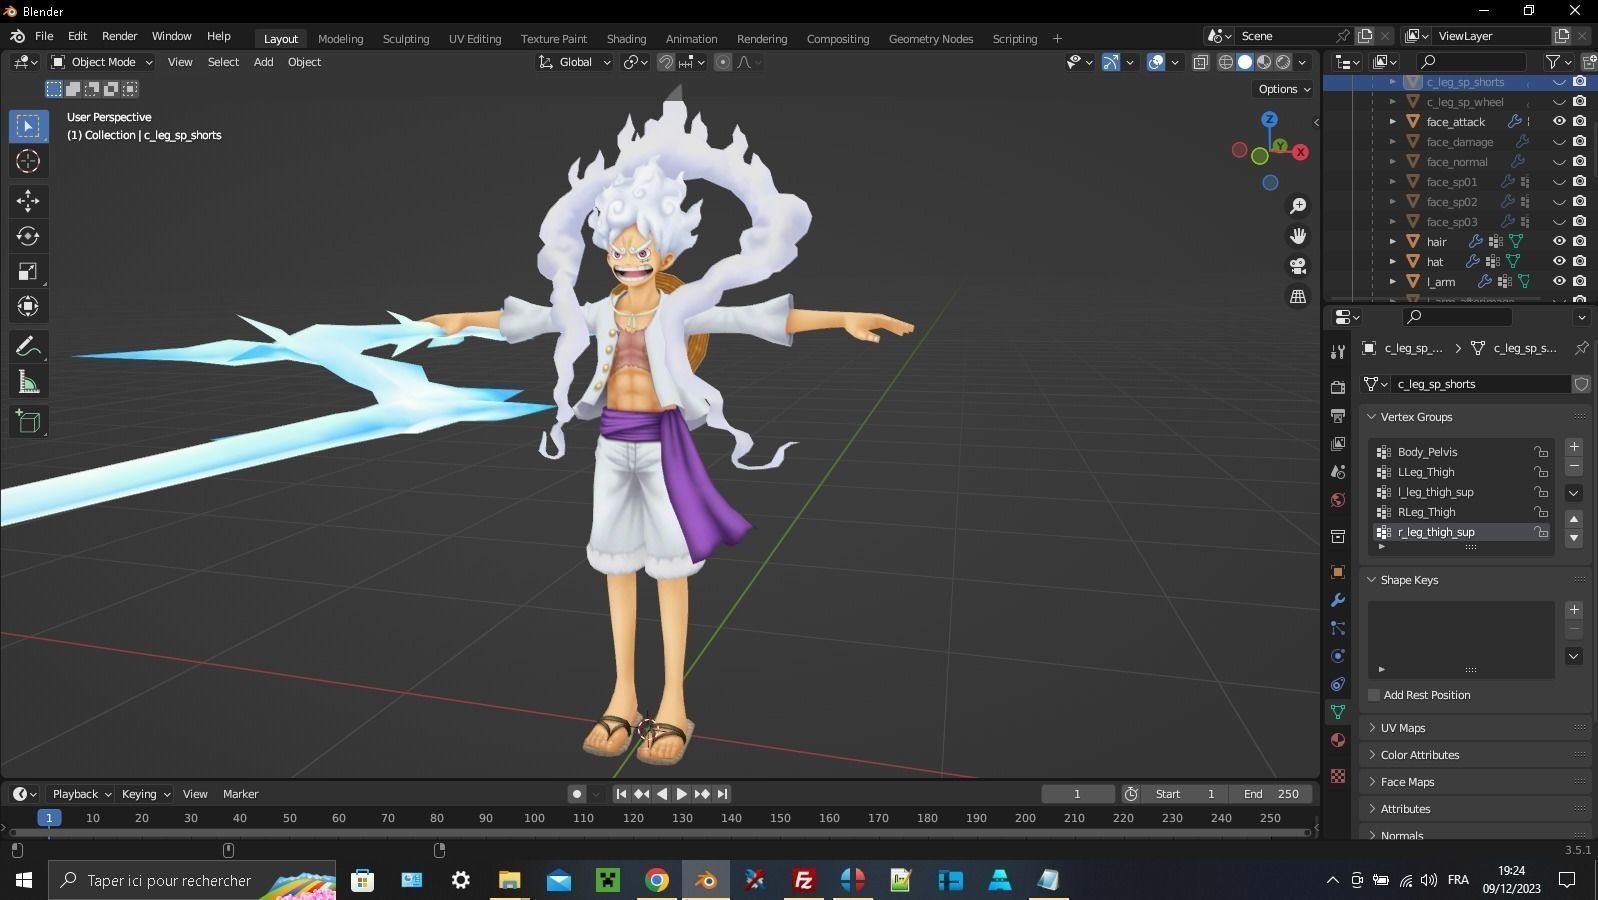Toggle camera view icon

(1298, 266)
